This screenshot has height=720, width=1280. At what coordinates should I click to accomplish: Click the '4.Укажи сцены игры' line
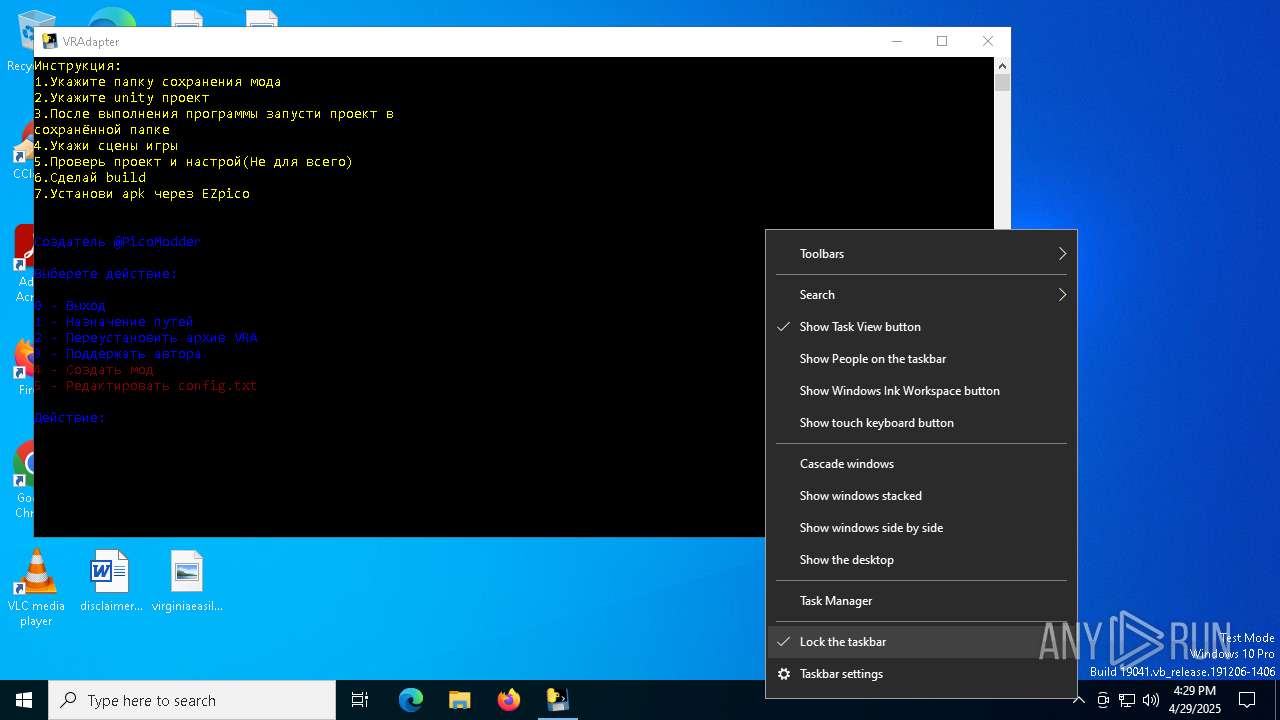(x=106, y=146)
